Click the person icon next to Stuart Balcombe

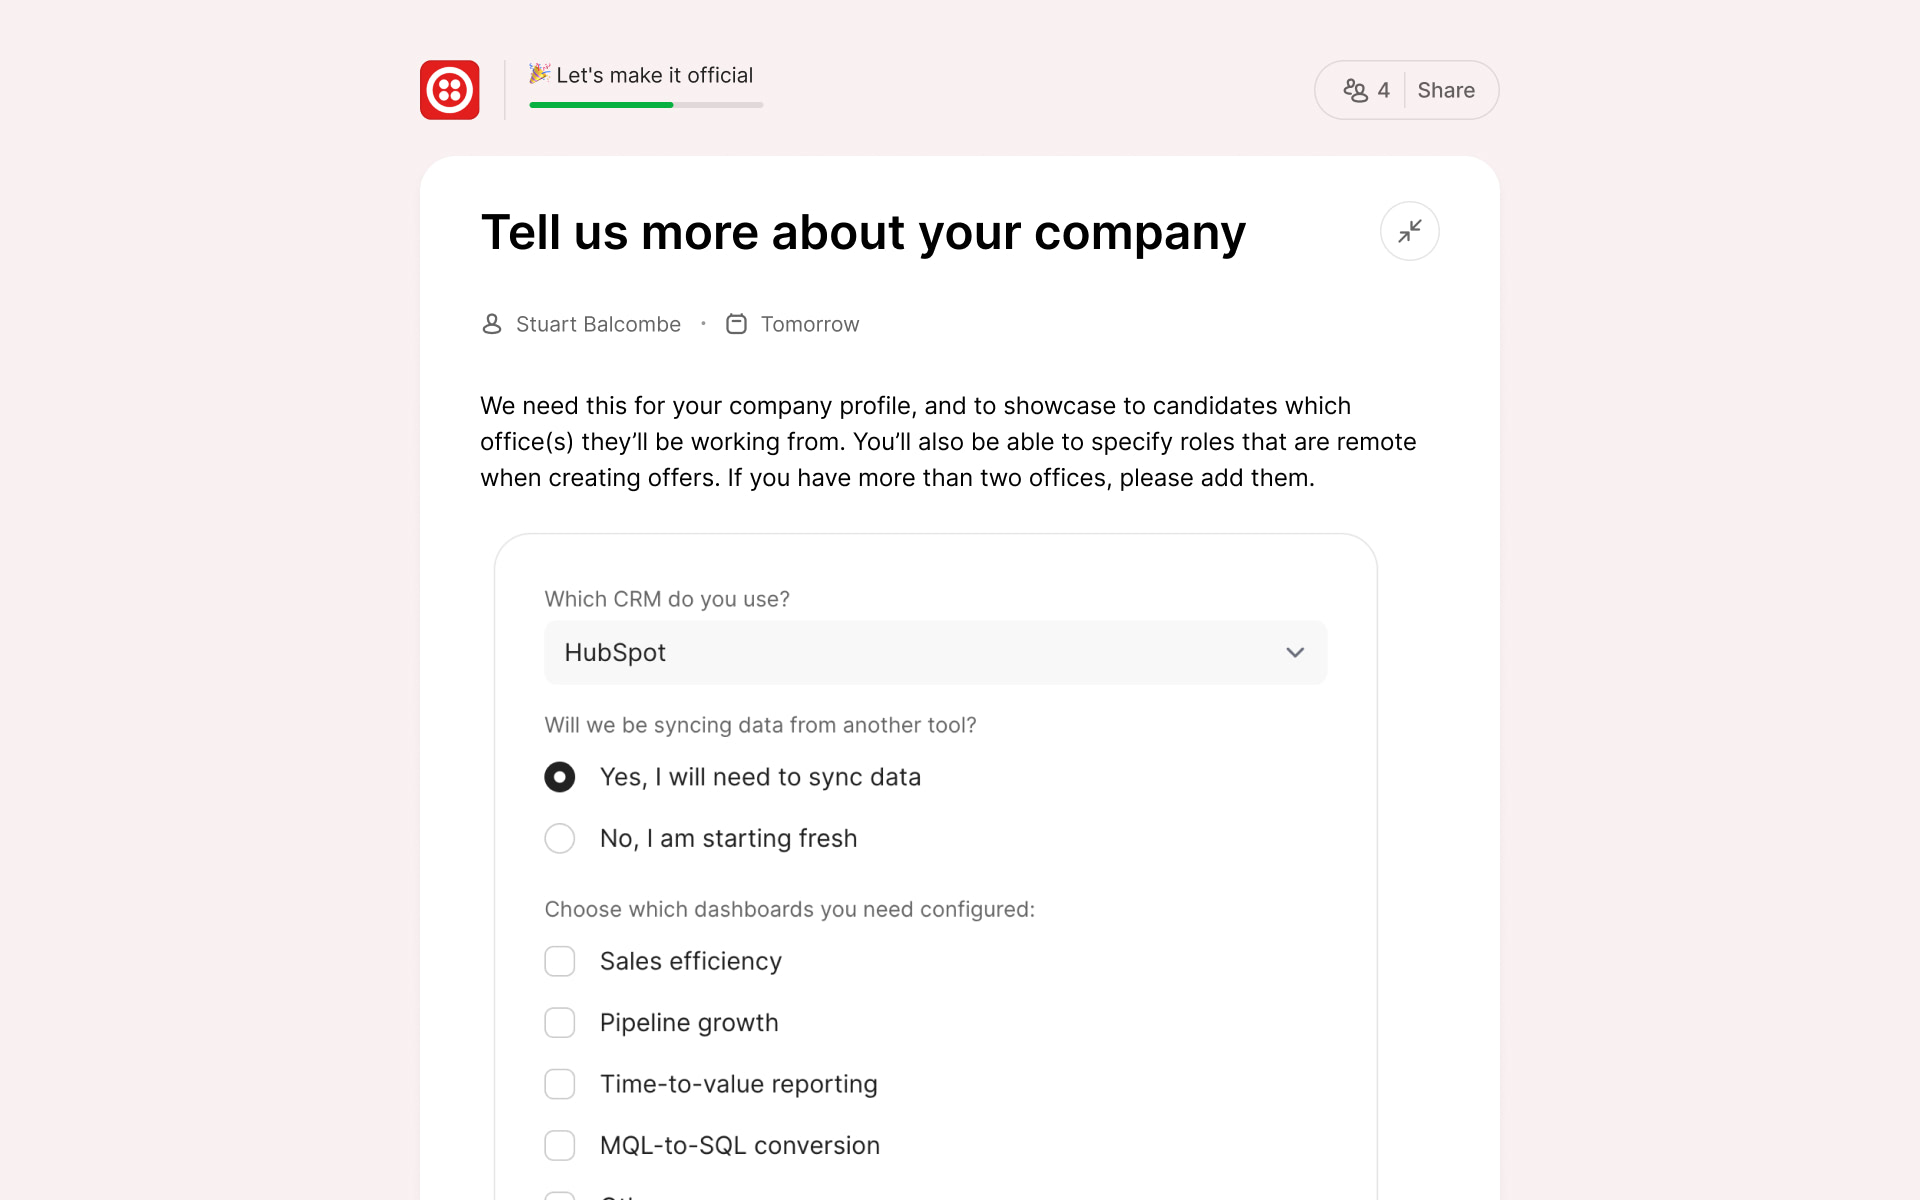click(x=491, y=323)
